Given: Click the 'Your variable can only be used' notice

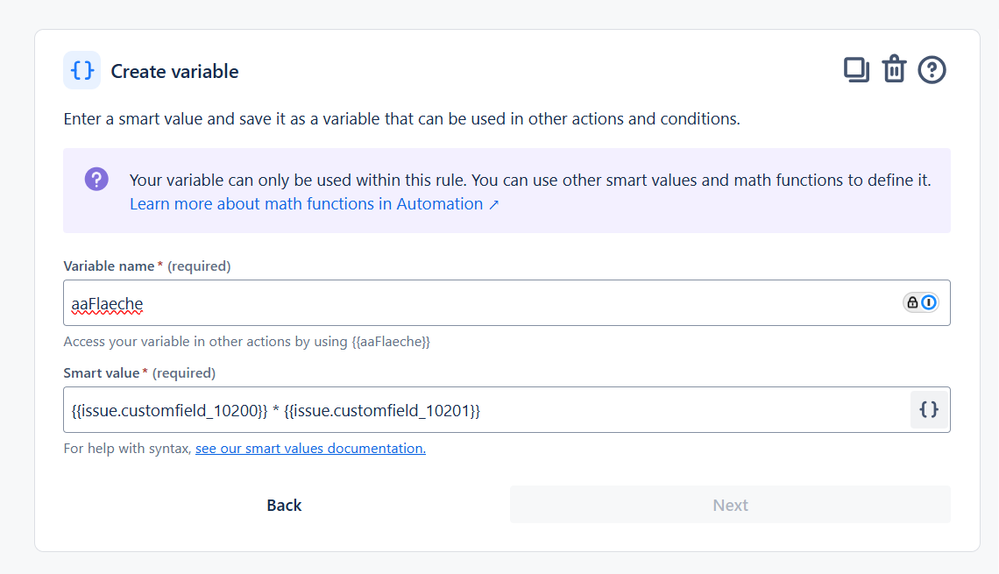Looking at the screenshot, I should [x=530, y=180].
